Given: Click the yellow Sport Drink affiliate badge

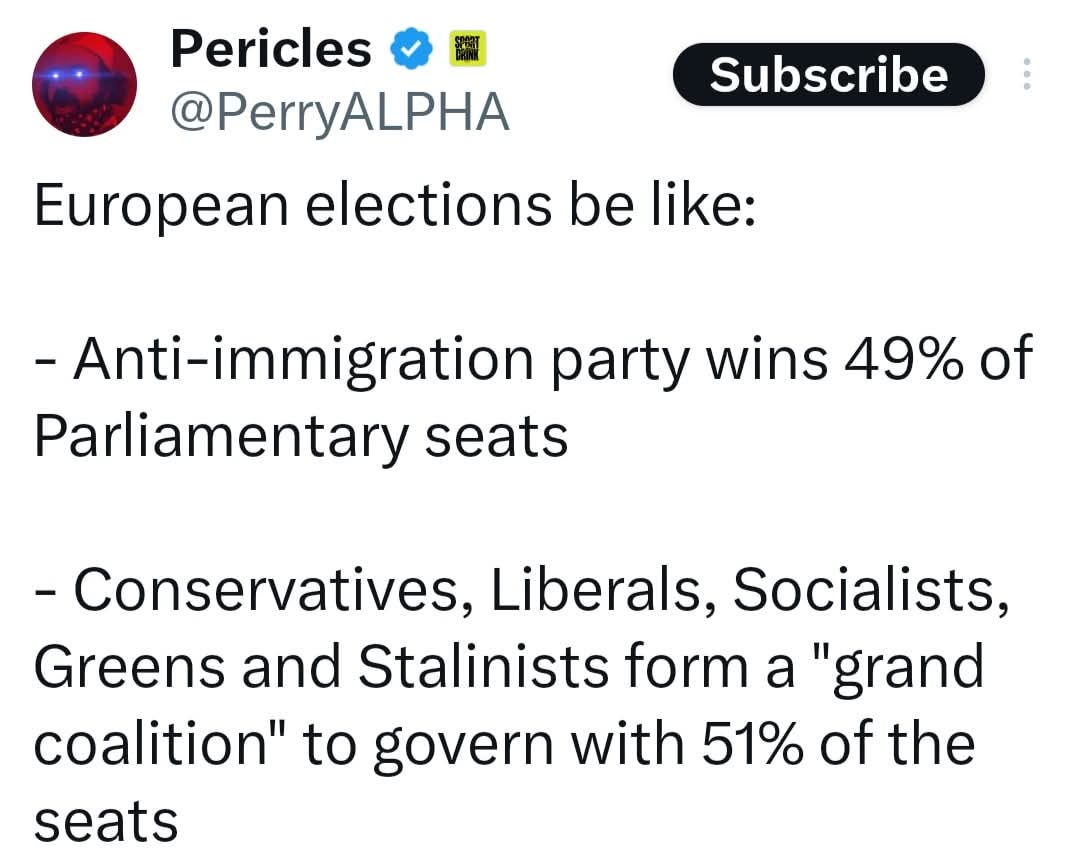Looking at the screenshot, I should pyautogui.click(x=468, y=49).
